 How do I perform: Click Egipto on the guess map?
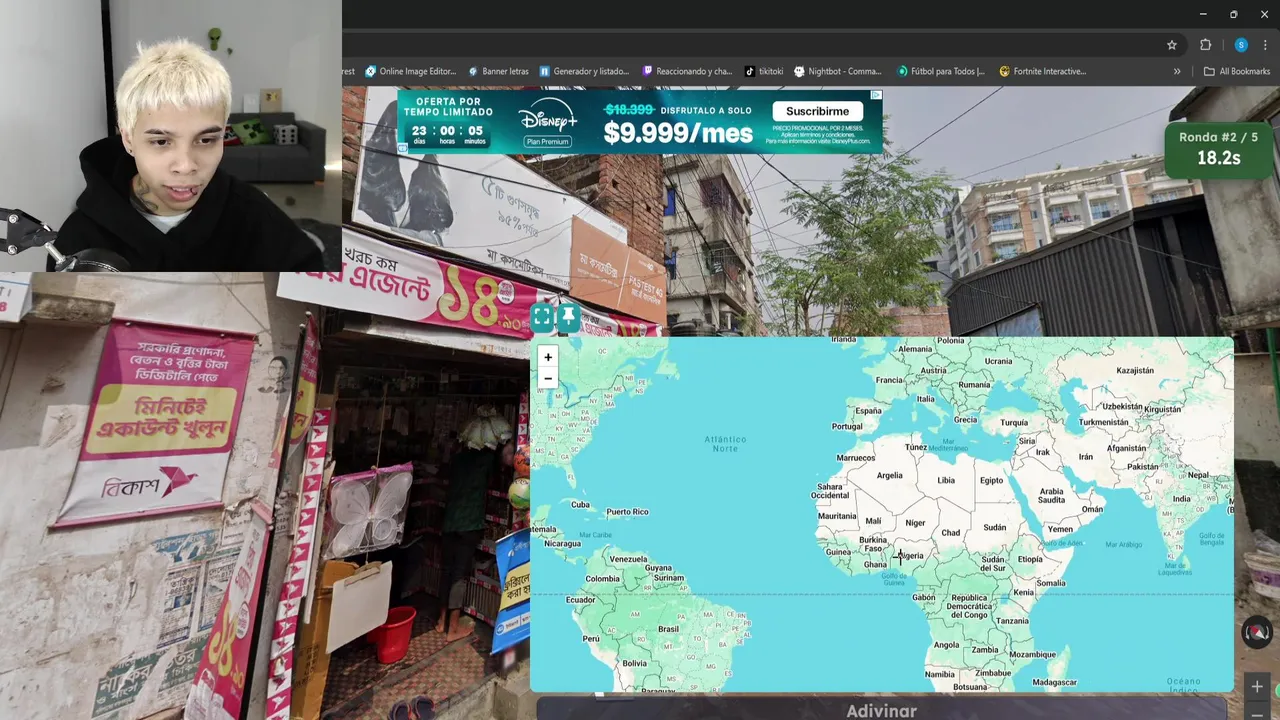pos(991,480)
